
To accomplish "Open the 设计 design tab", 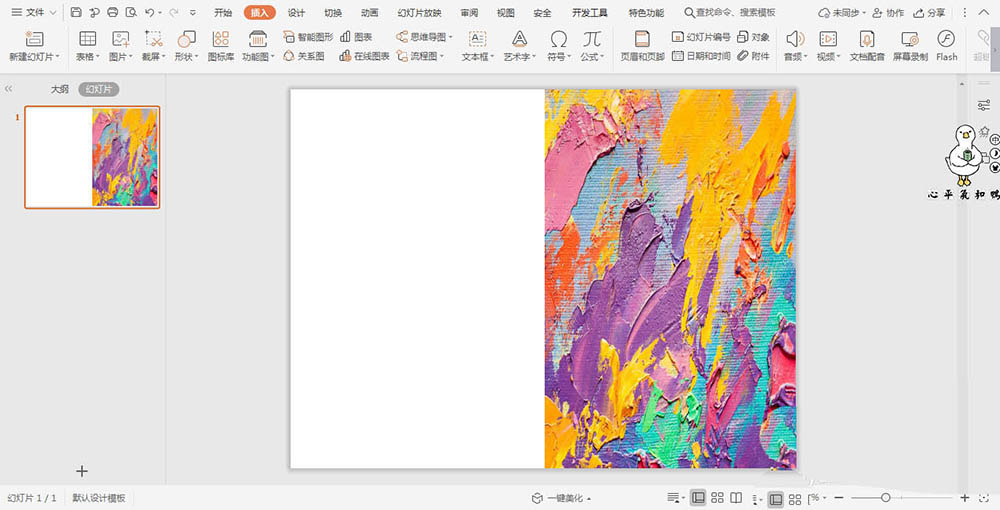I will [296, 13].
